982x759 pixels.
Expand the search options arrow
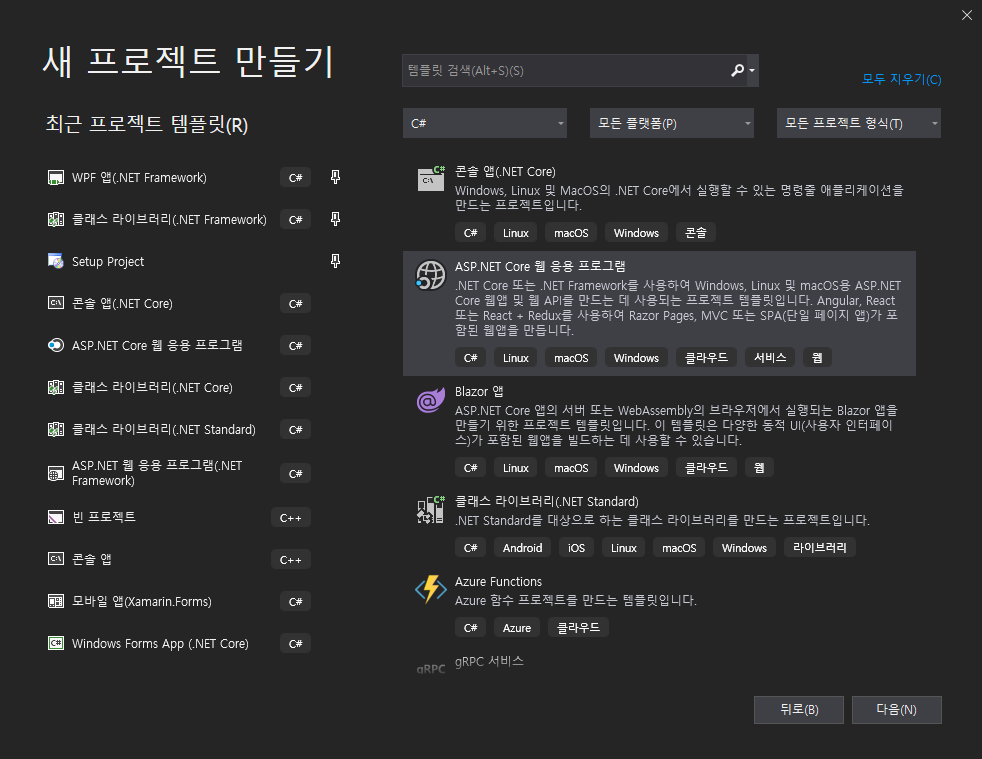coord(752,71)
